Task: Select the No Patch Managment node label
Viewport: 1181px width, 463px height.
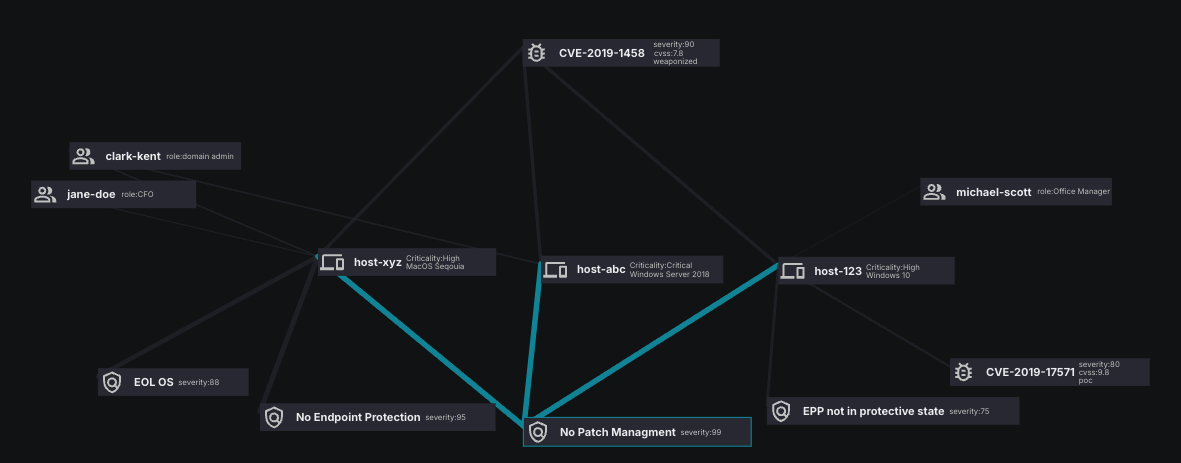Action: [617, 432]
